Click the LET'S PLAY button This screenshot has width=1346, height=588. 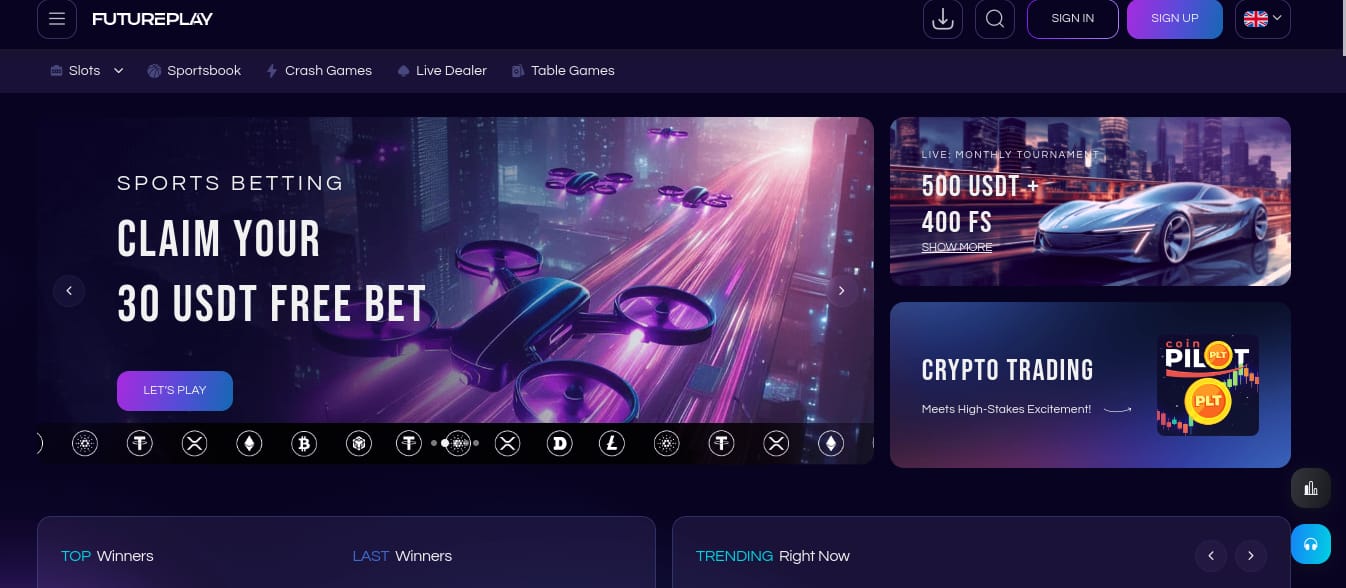click(x=175, y=391)
